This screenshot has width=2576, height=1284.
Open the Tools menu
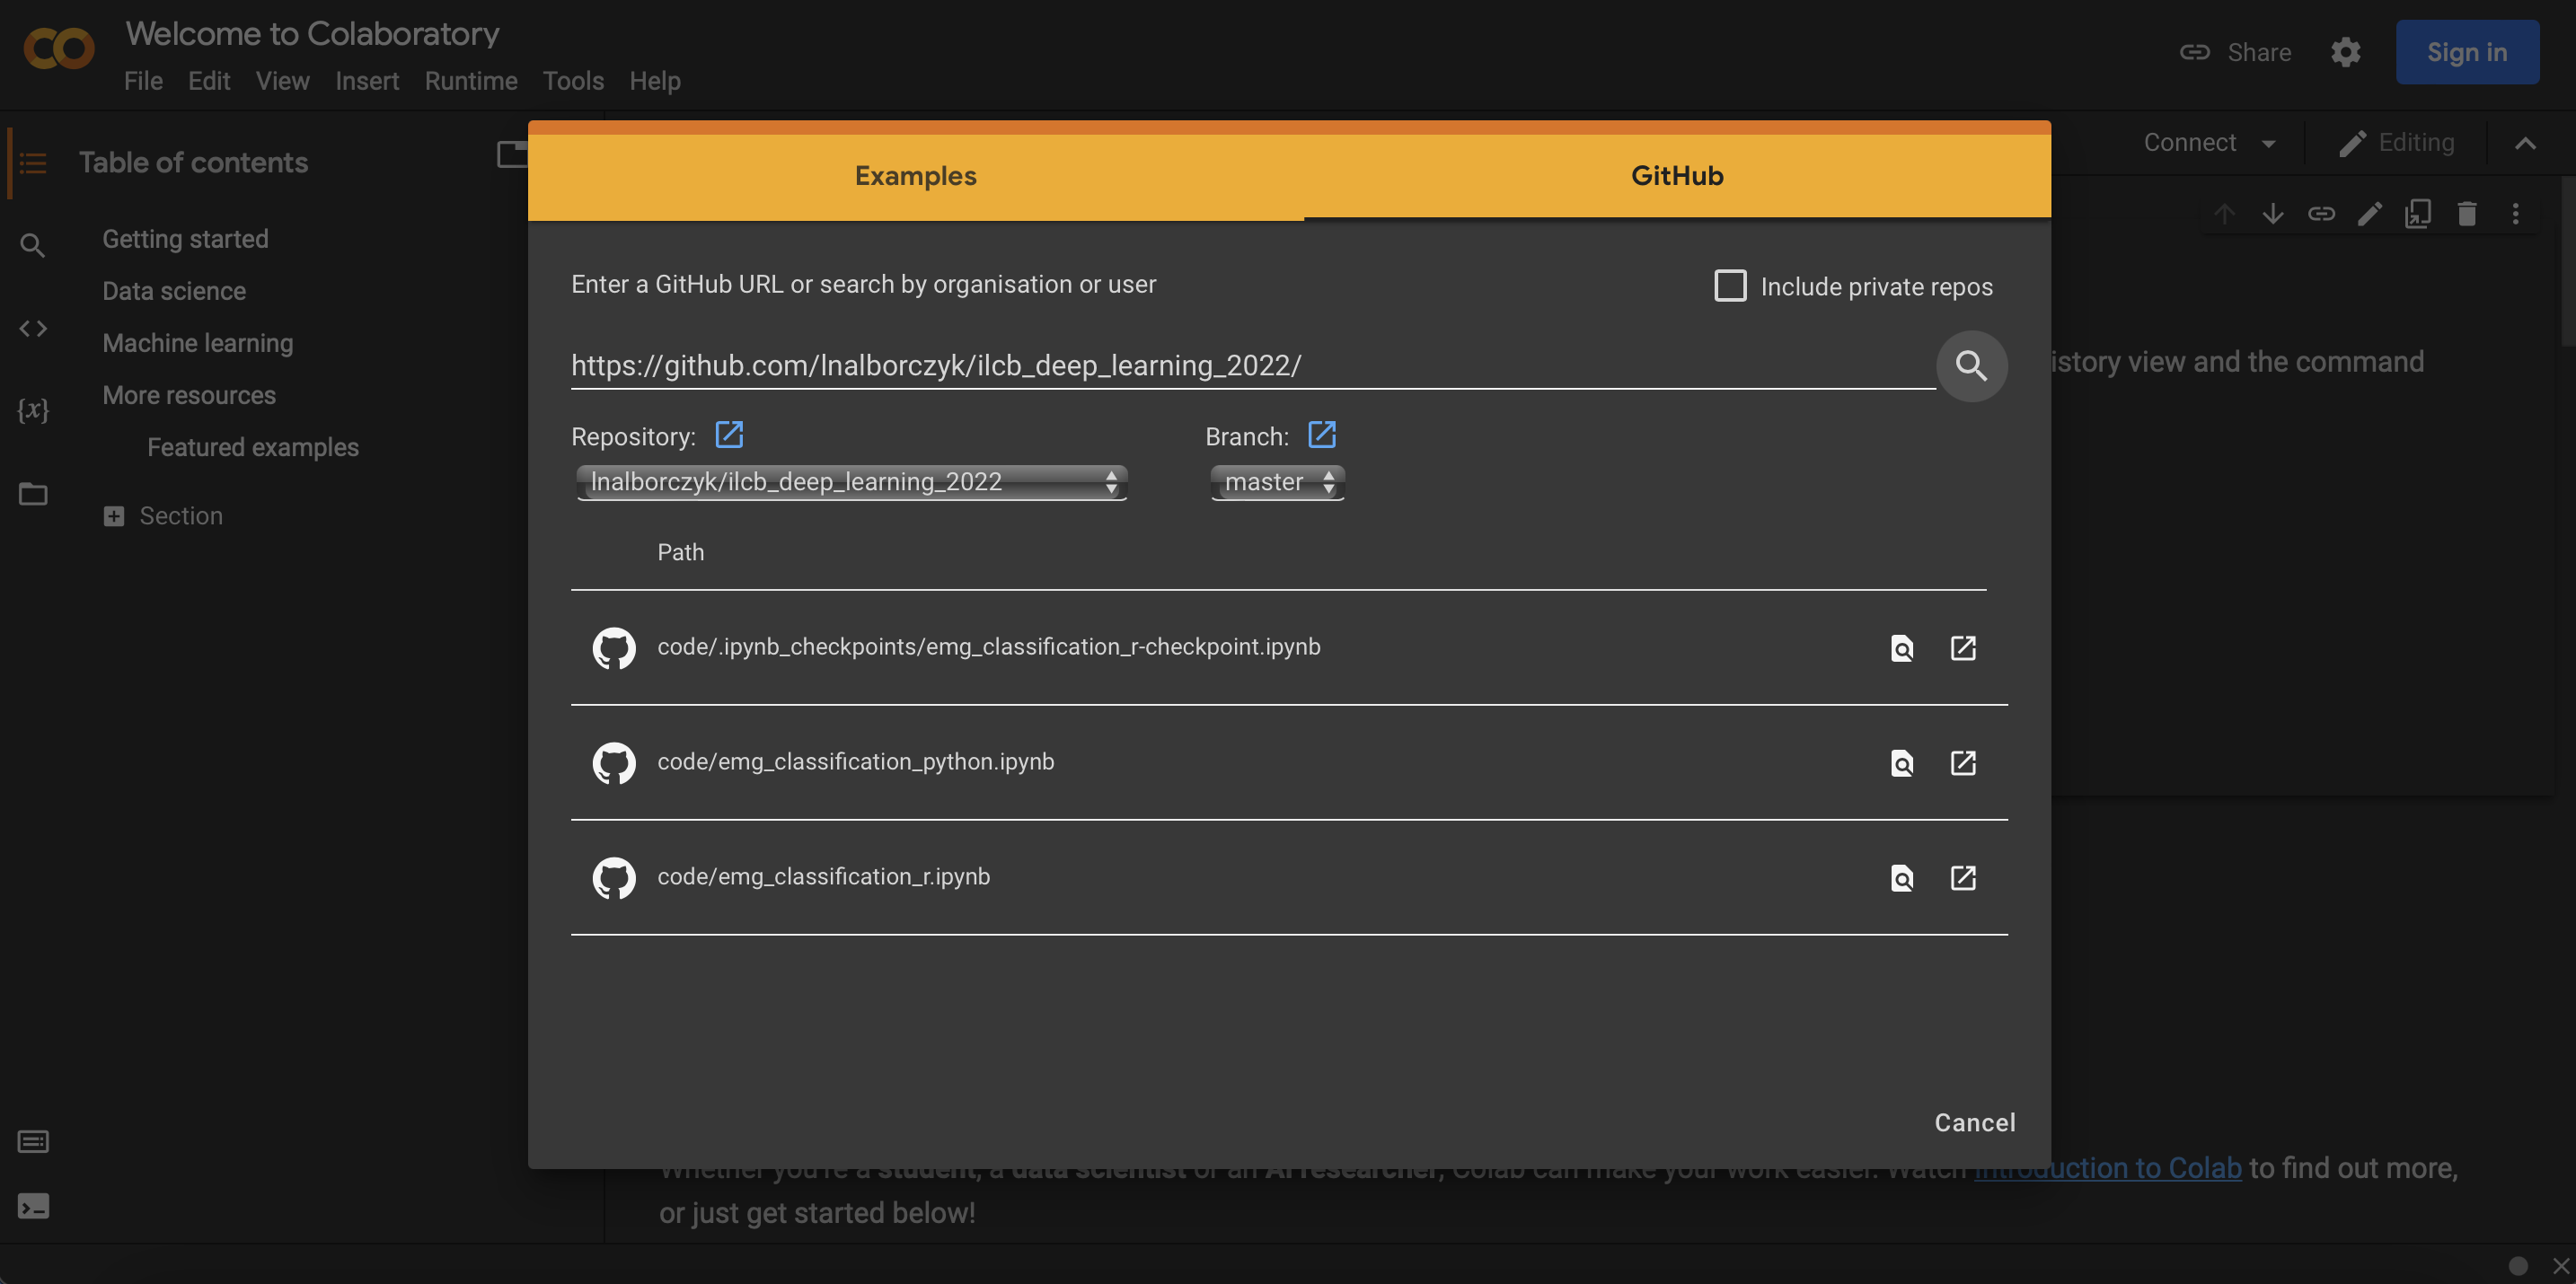click(x=573, y=81)
